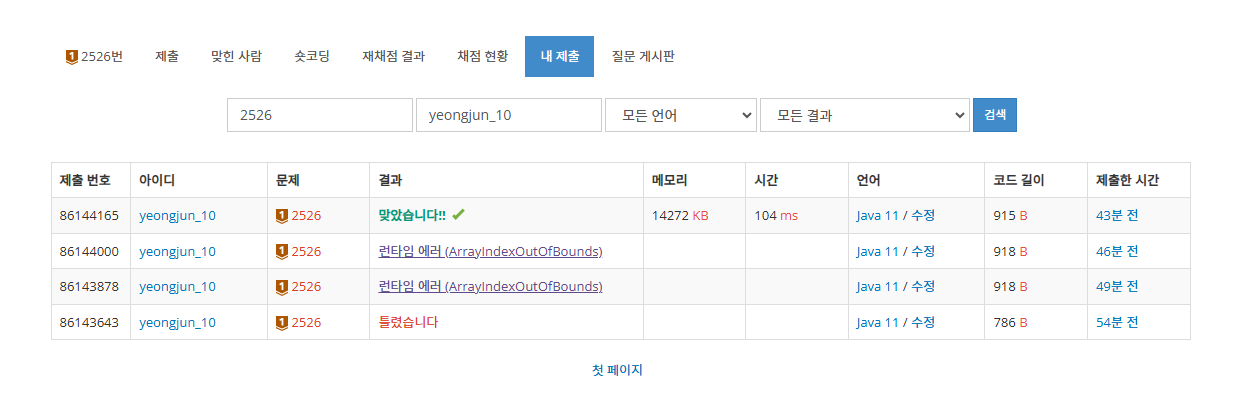
Task: Click the bronze badge in submission 86143643 row
Action: point(281,323)
